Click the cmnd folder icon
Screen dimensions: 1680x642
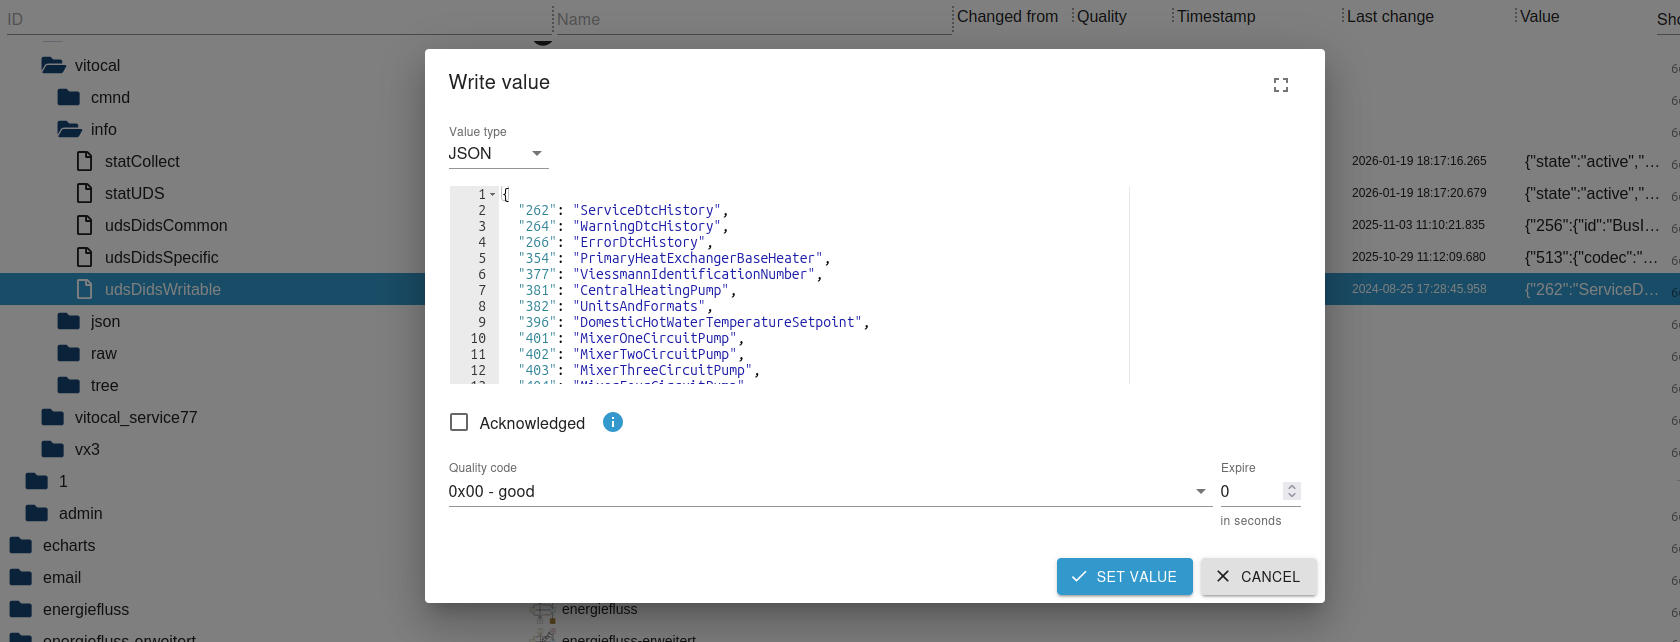(69, 97)
